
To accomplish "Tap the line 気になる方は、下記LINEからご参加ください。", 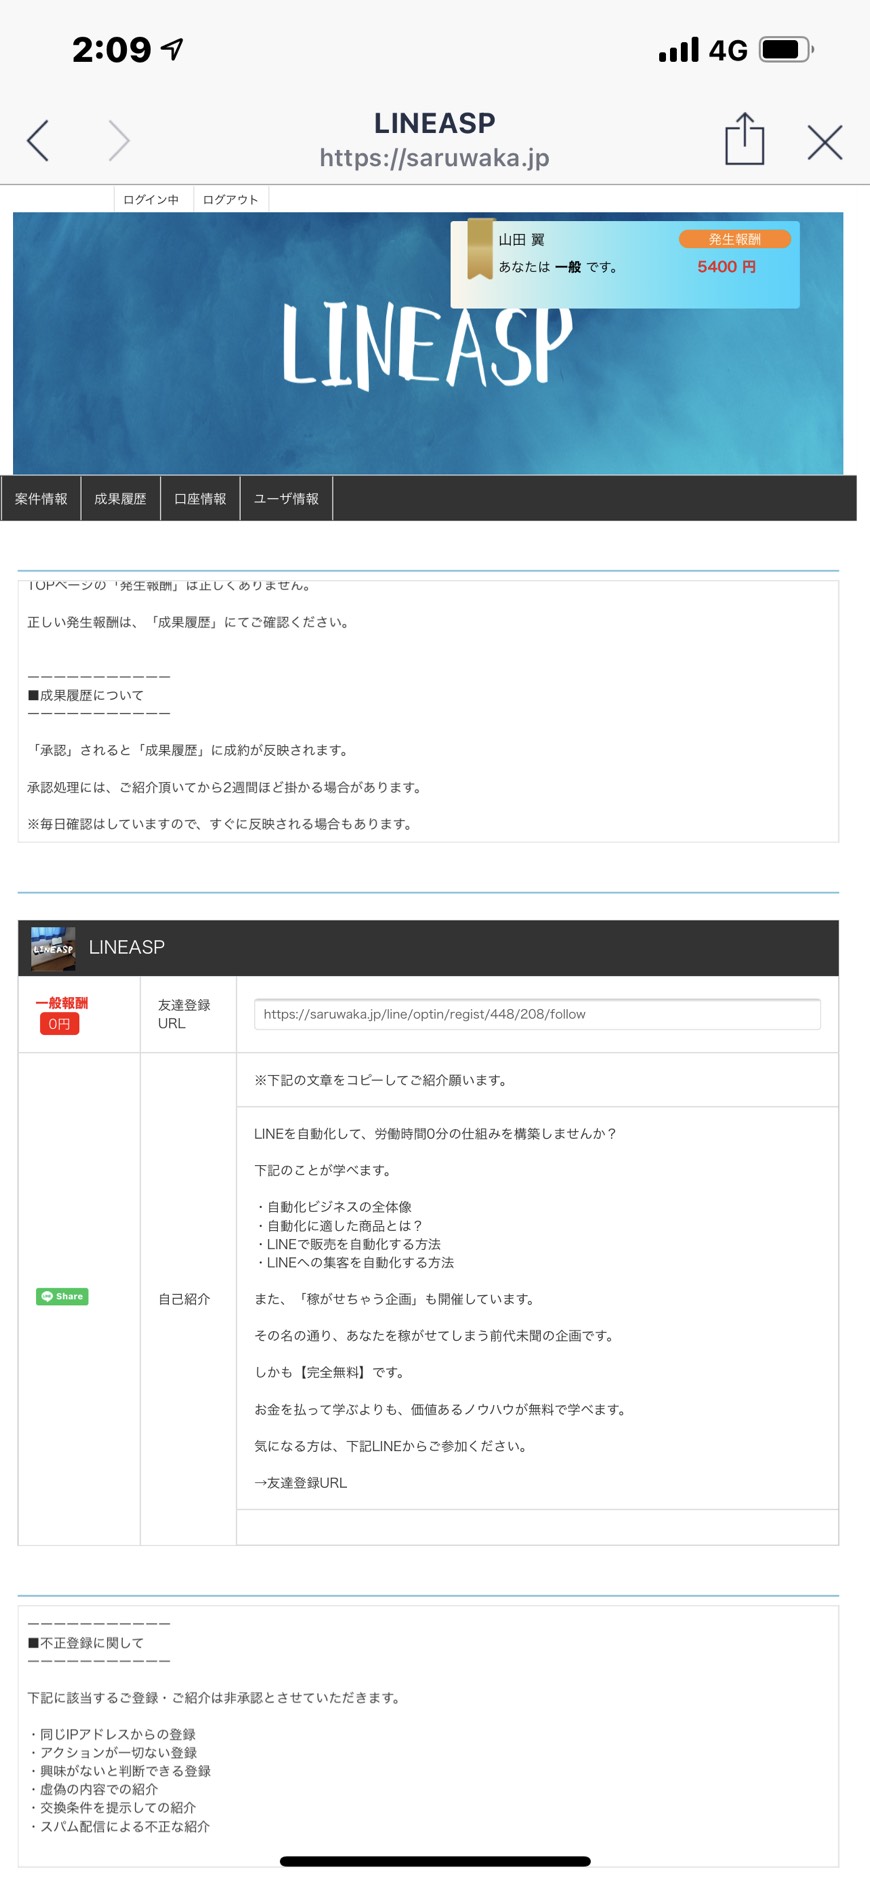I will (391, 1446).
